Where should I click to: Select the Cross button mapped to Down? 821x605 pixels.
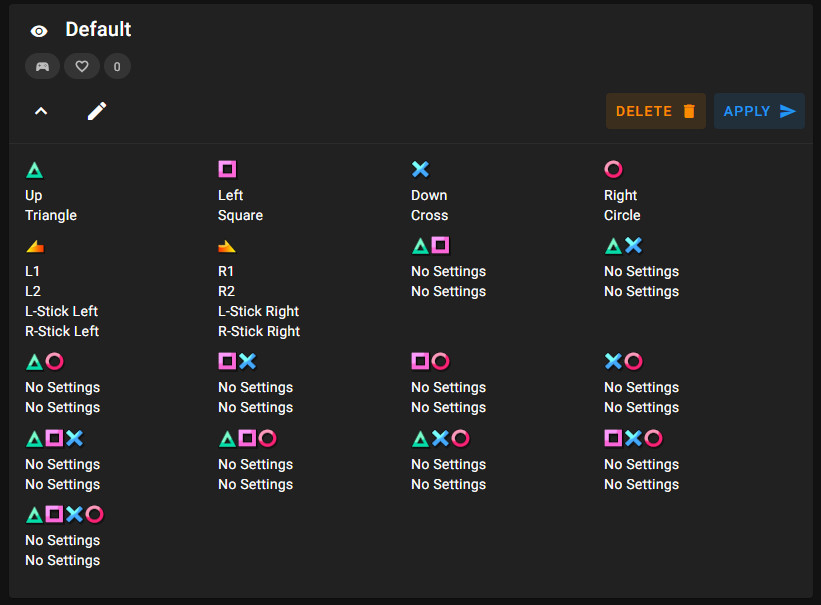pos(420,169)
